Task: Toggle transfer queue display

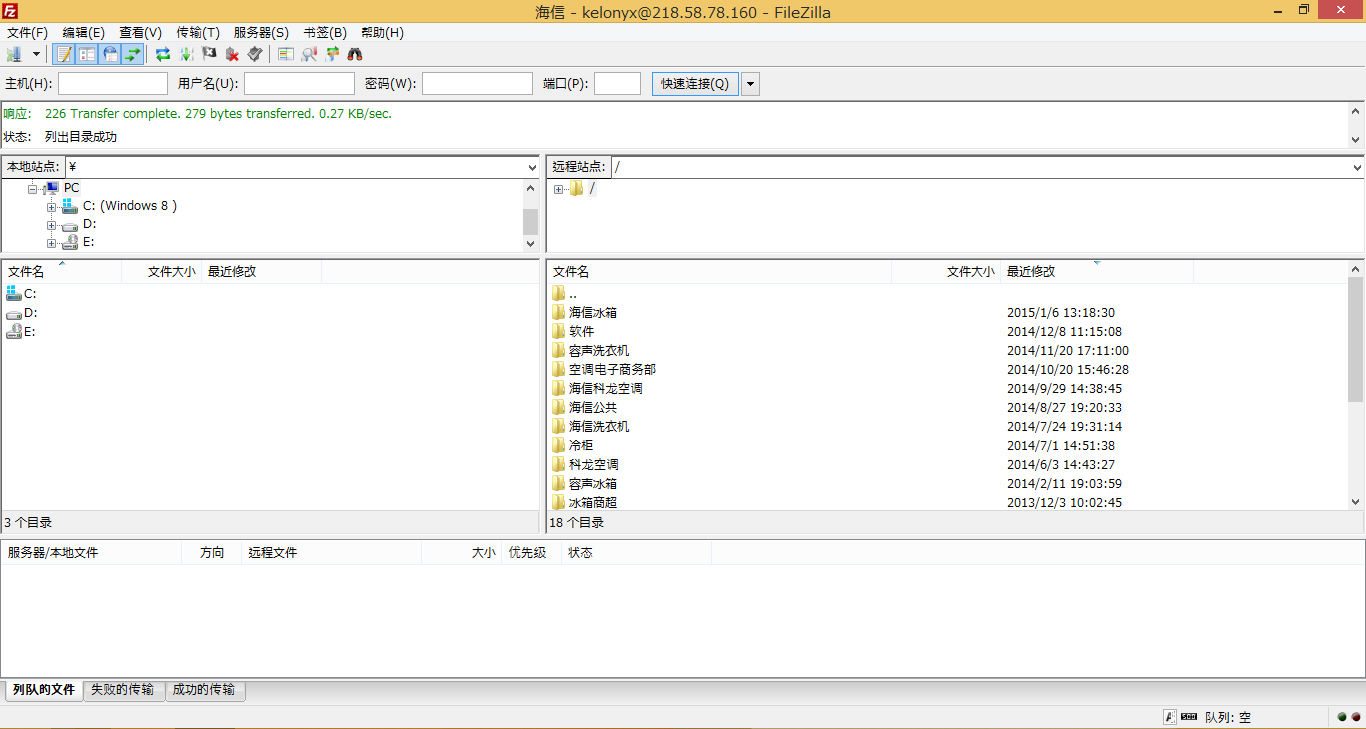Action: point(133,54)
